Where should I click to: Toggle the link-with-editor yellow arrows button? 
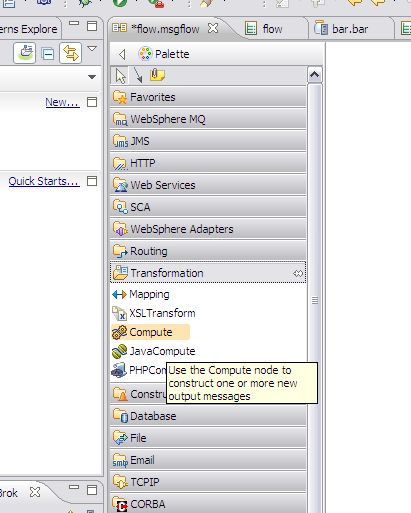coord(71,53)
